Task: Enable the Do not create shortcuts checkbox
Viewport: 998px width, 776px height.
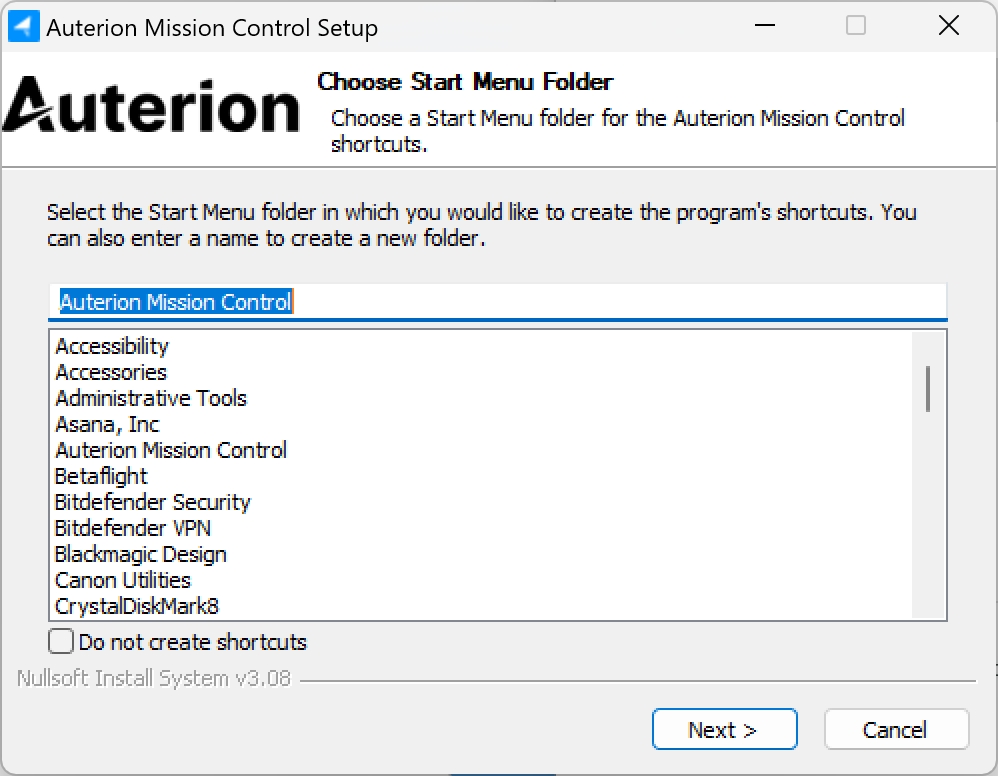Action: pos(61,641)
